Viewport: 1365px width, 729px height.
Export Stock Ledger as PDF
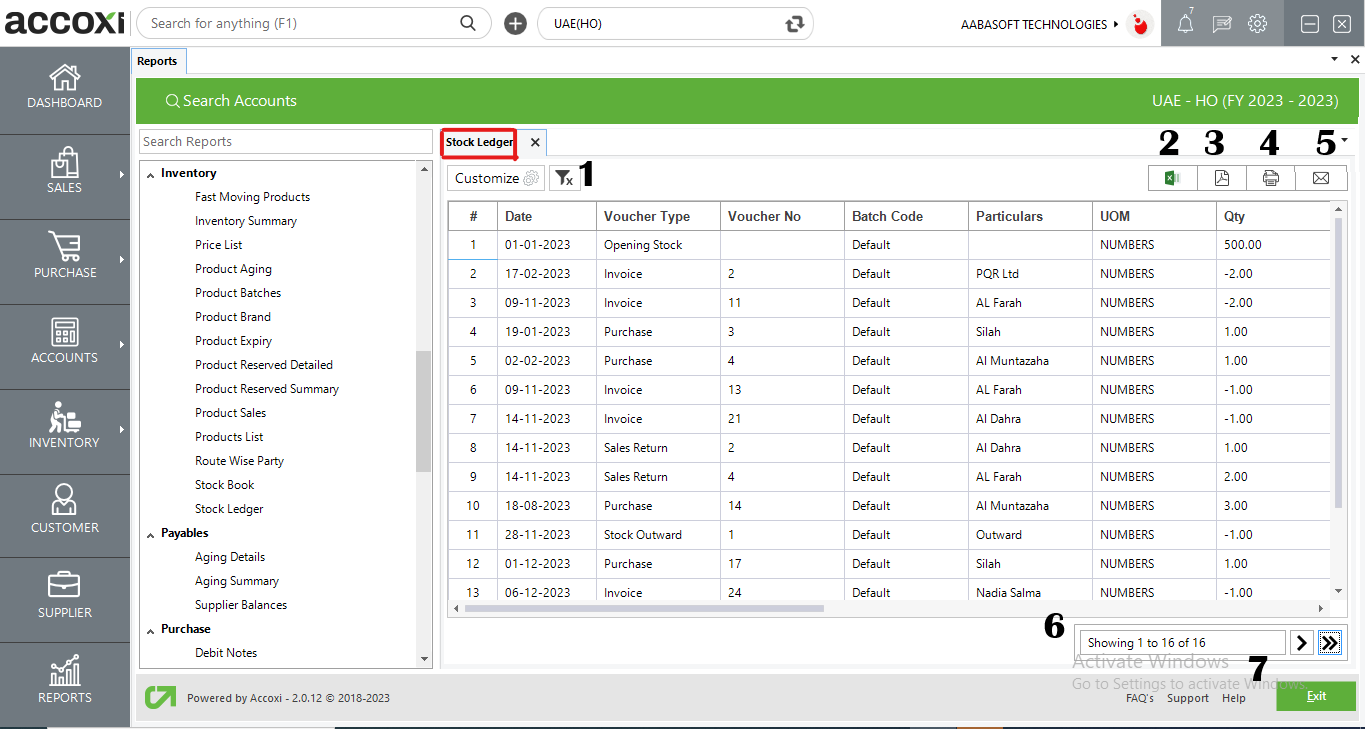tap(1221, 177)
